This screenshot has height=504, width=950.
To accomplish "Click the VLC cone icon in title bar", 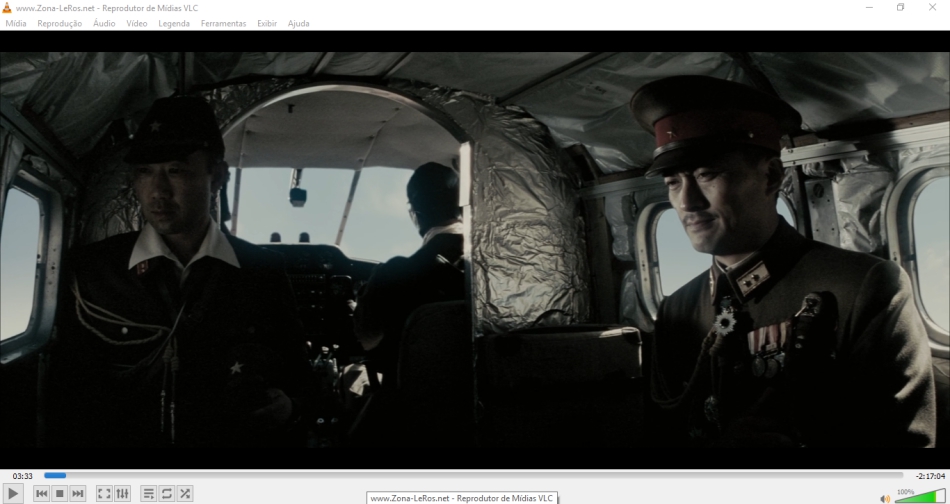I will tap(7, 7).
